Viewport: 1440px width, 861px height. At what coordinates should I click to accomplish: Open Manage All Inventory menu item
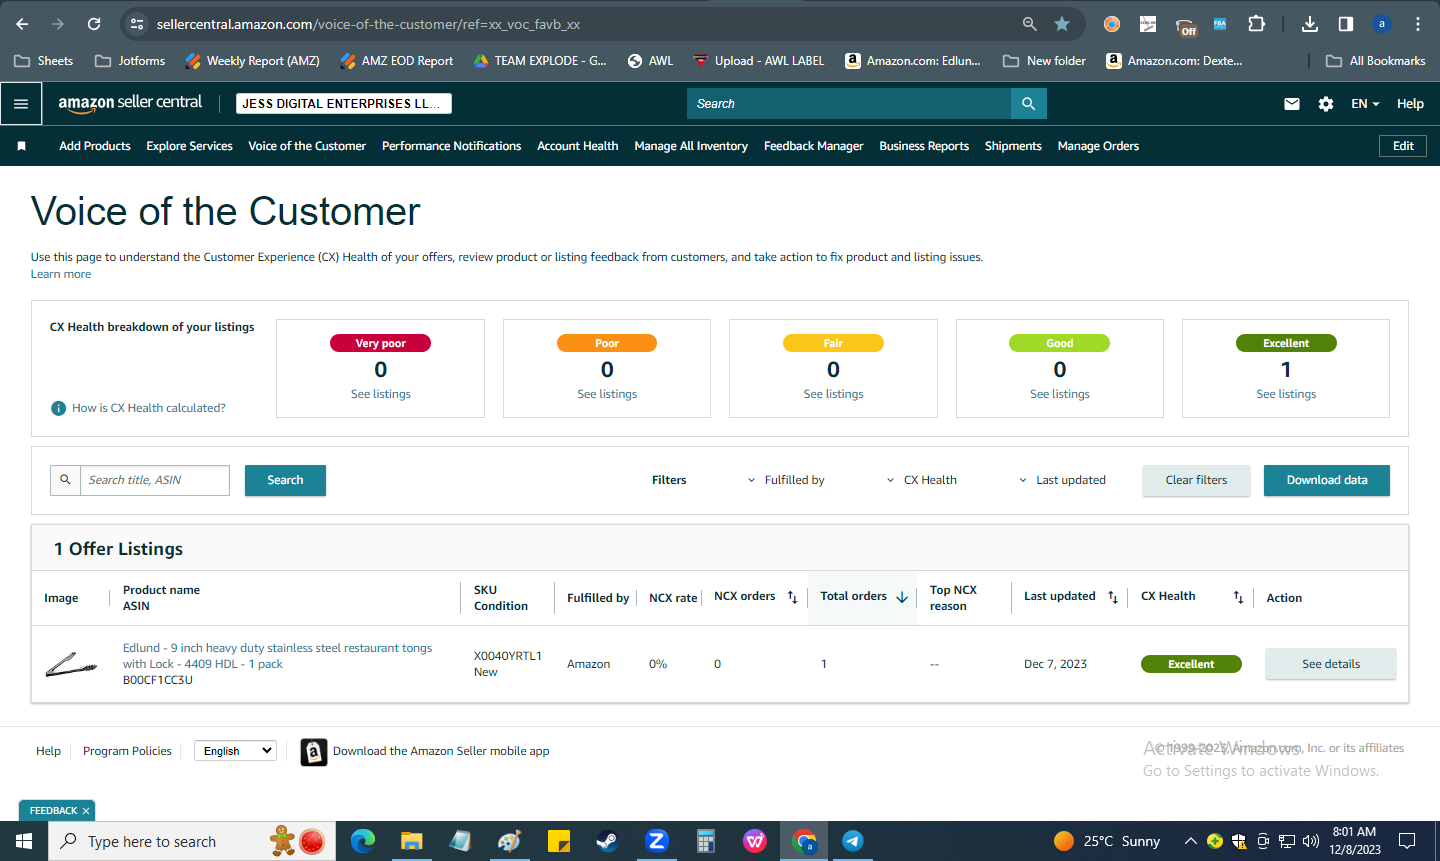(691, 146)
